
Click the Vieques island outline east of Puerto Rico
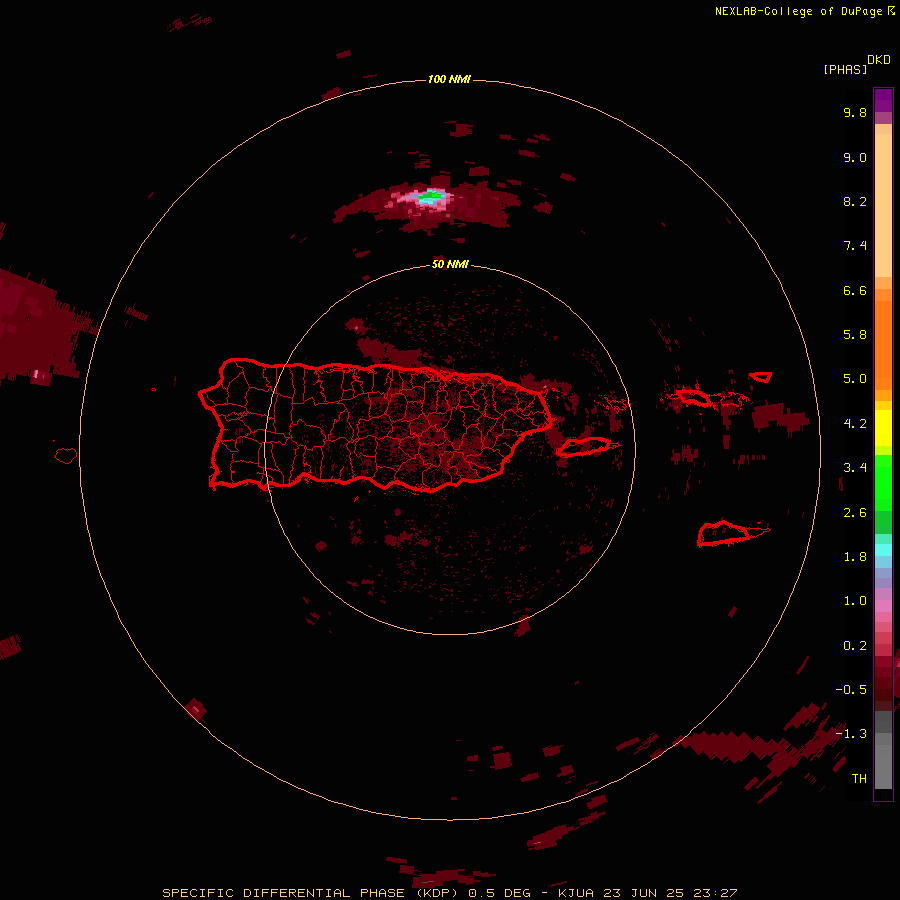[584, 446]
